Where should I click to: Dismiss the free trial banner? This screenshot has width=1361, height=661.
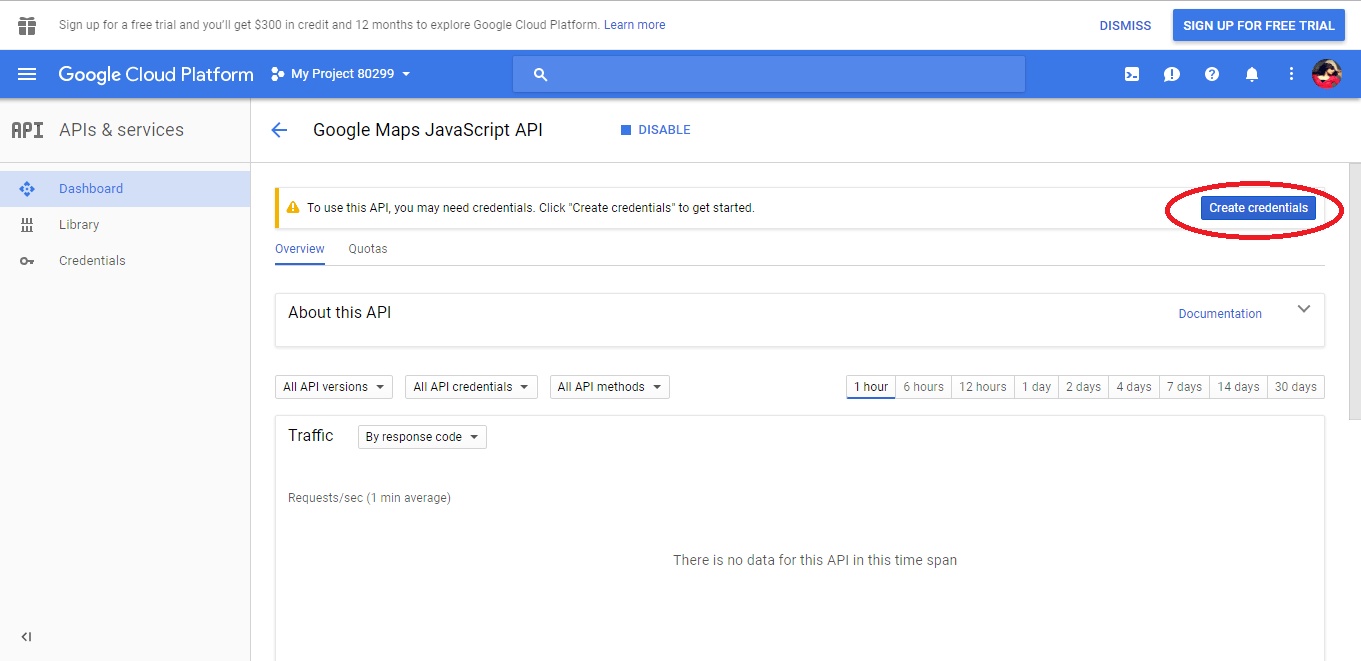[x=1125, y=26]
